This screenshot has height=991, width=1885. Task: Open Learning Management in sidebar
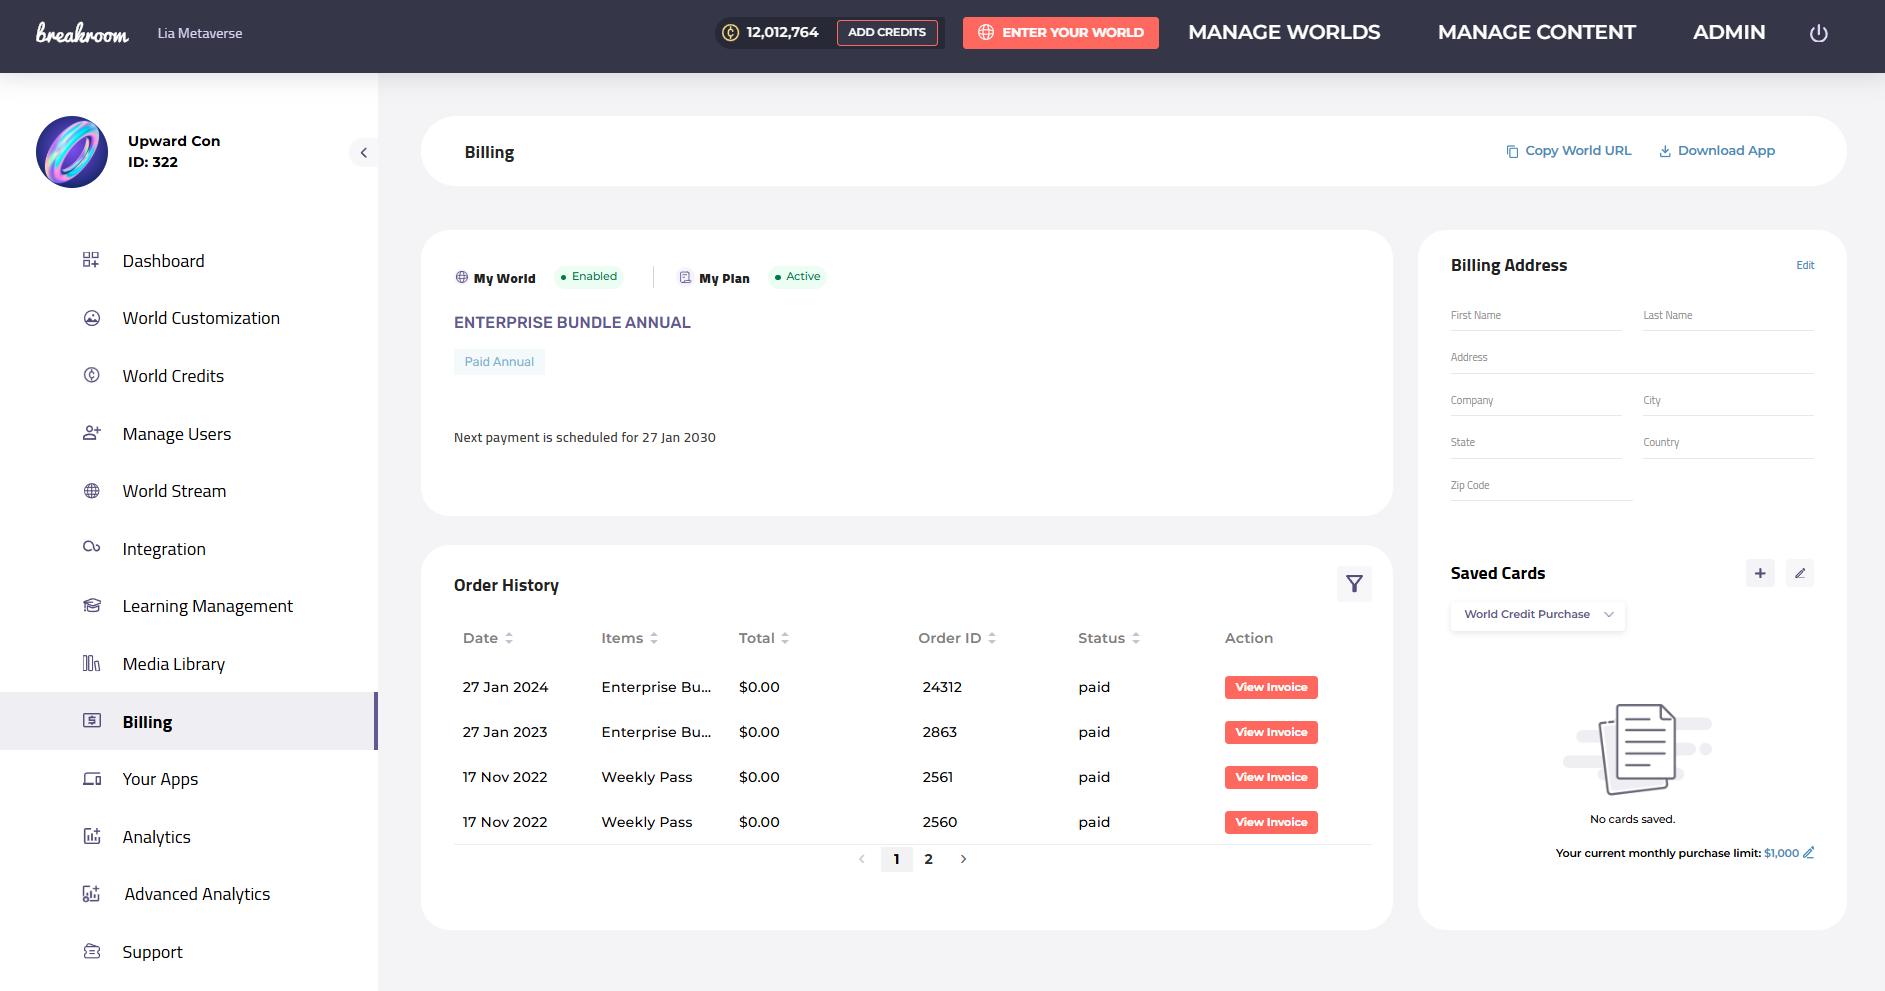pyautogui.click(x=207, y=606)
